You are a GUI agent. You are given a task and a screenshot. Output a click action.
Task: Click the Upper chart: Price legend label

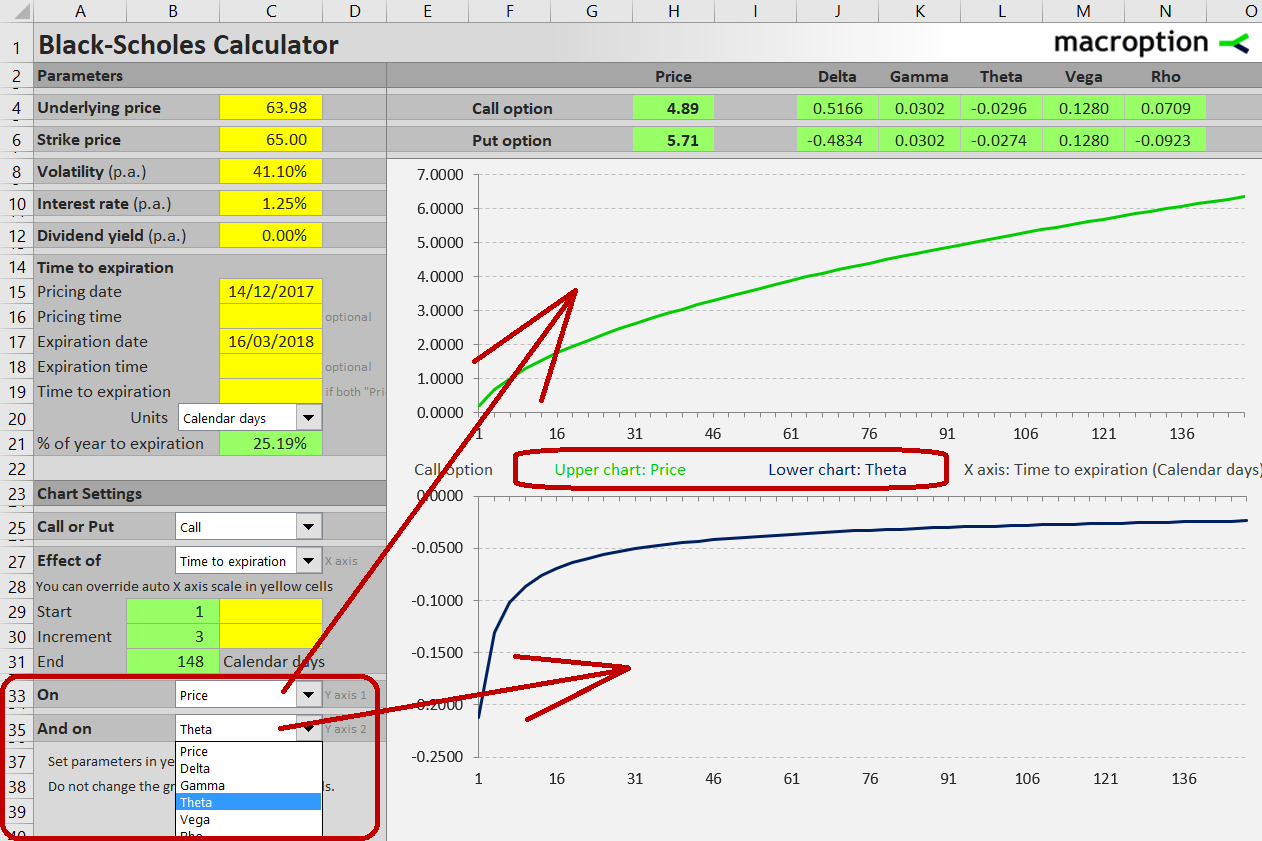(x=620, y=469)
